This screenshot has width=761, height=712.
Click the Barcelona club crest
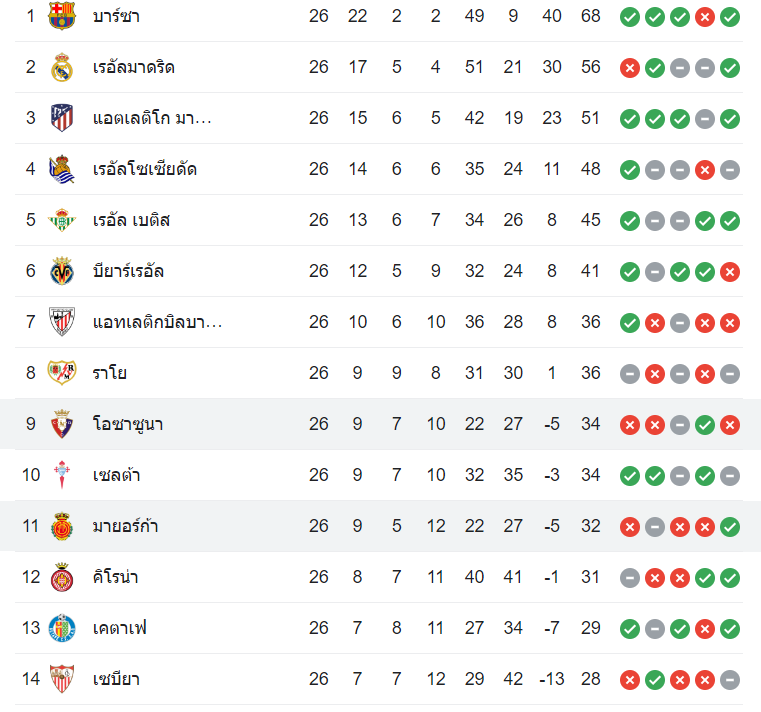pos(62,16)
